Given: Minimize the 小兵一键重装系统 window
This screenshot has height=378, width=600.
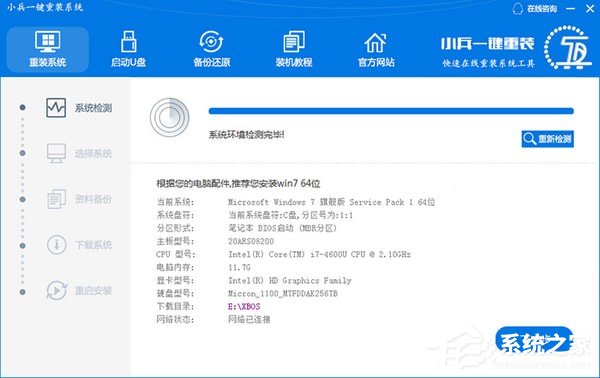Looking at the screenshot, I should 571,8.
